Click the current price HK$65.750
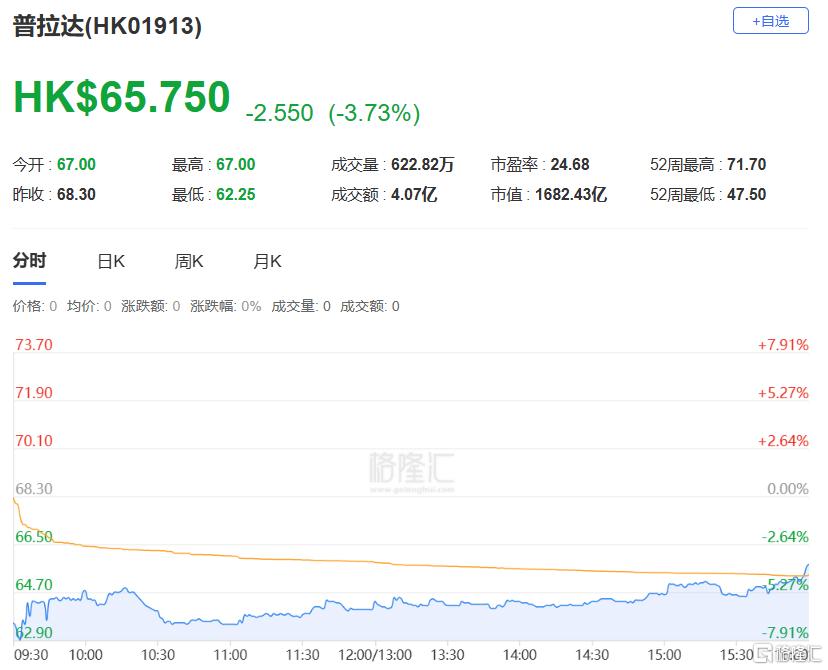Image resolution: width=828 pixels, height=670 pixels. [121, 97]
